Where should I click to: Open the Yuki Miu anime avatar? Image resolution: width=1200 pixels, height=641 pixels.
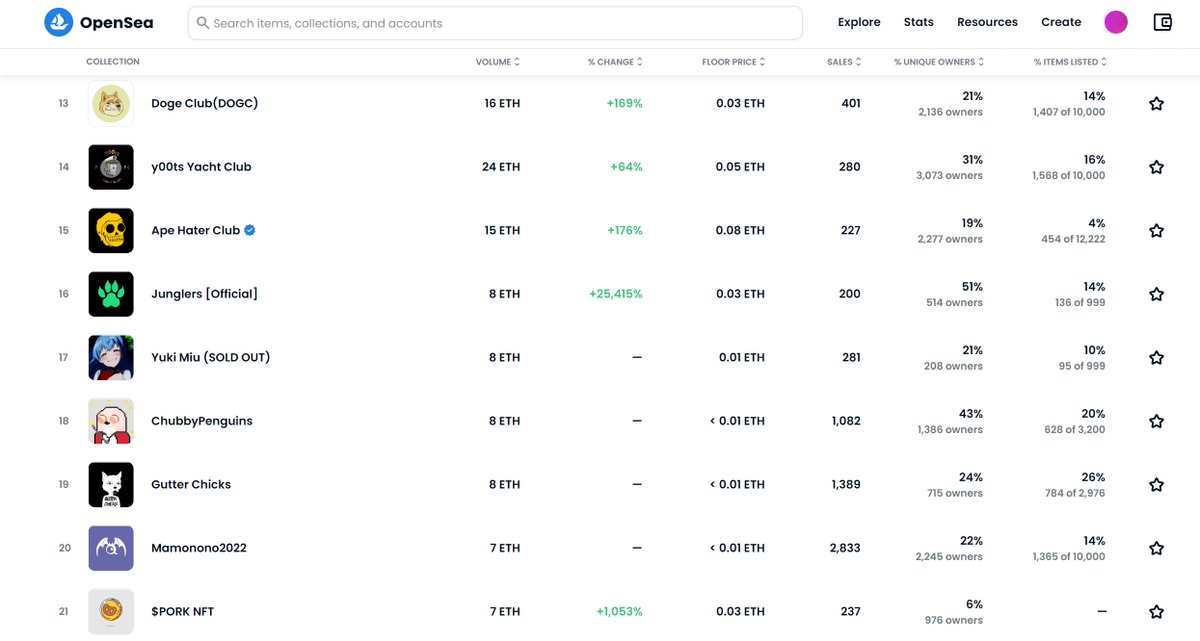pos(111,358)
